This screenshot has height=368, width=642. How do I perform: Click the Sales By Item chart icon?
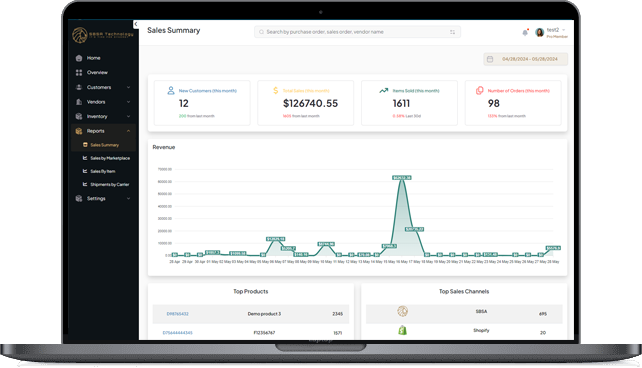[85, 171]
